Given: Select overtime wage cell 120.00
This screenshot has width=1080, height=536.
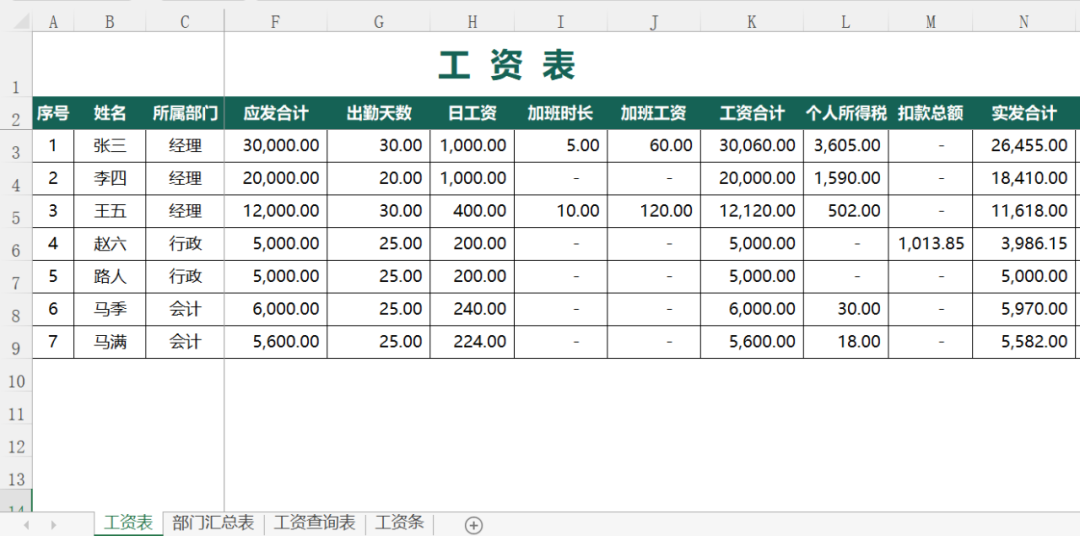Looking at the screenshot, I should (x=654, y=211).
